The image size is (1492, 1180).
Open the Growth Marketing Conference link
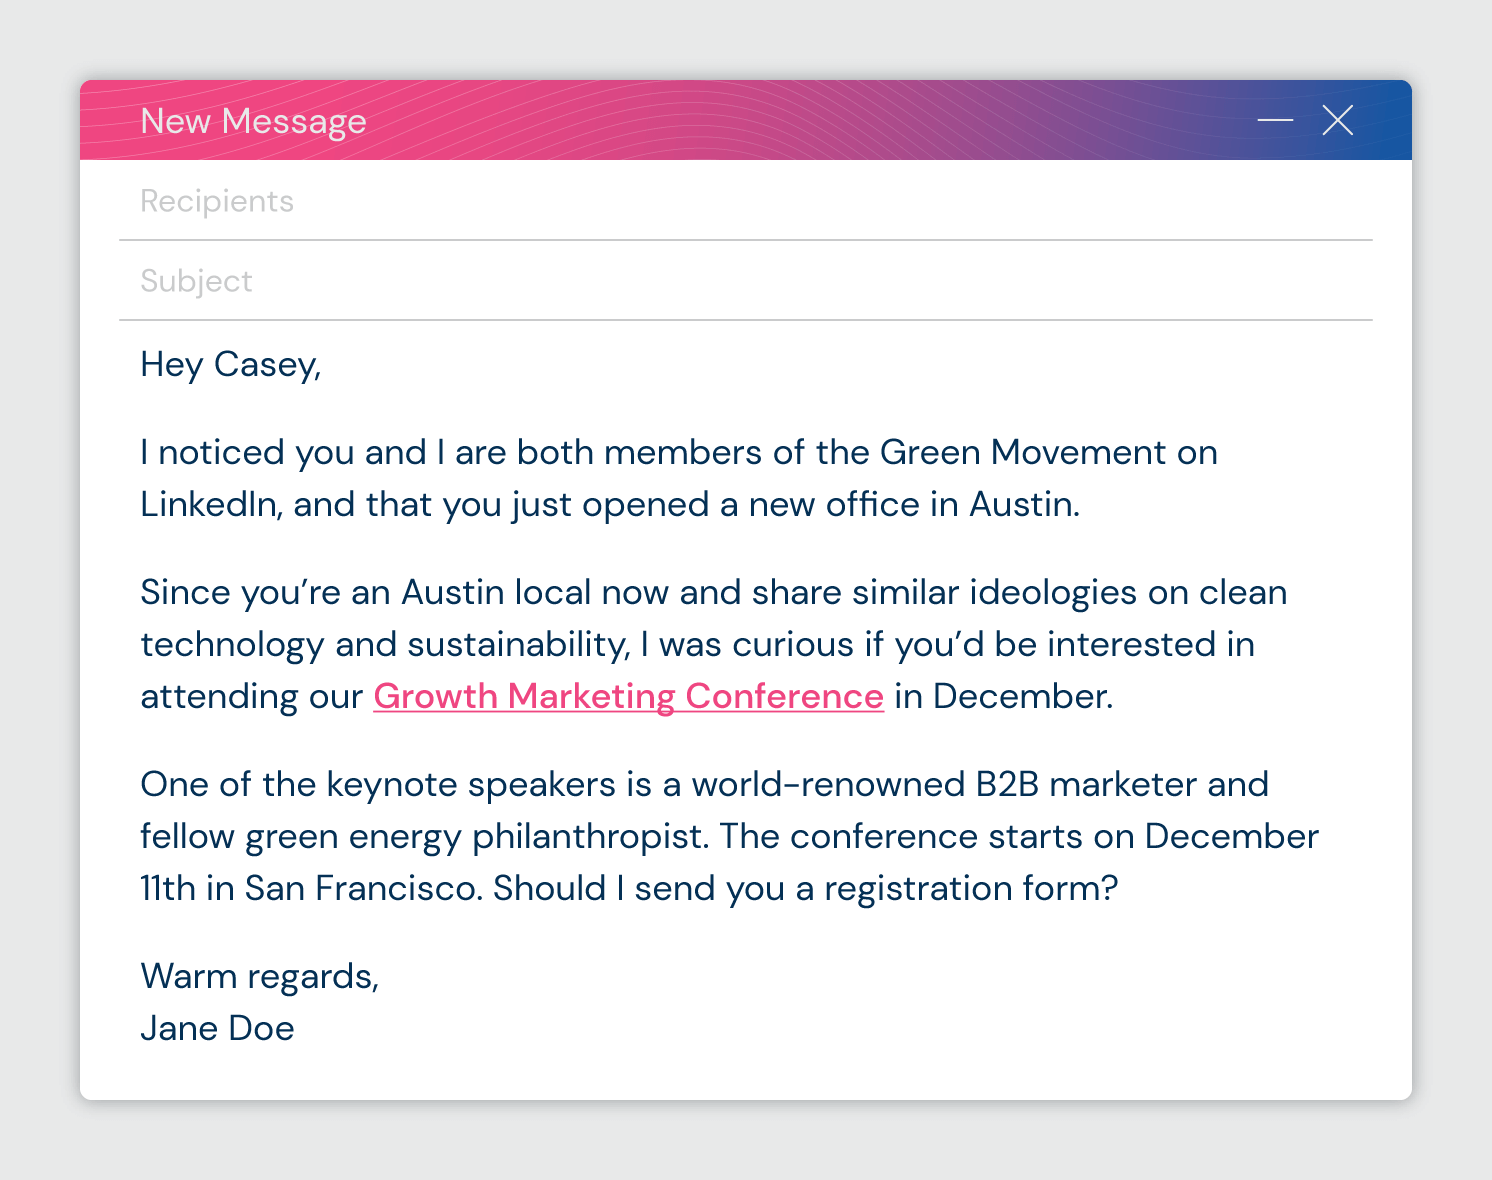[x=628, y=696]
